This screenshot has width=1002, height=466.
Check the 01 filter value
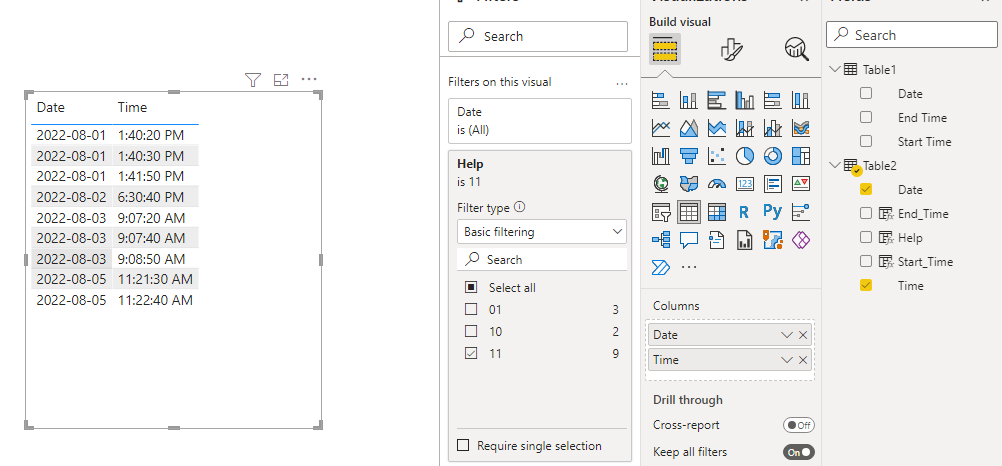pyautogui.click(x=471, y=309)
